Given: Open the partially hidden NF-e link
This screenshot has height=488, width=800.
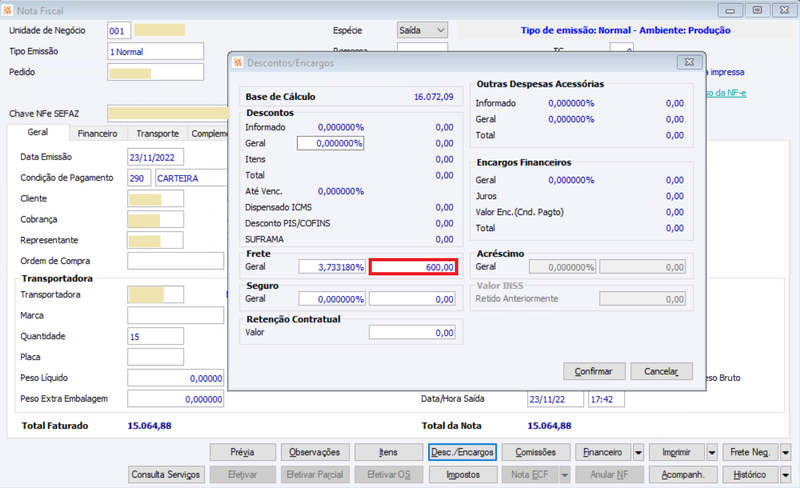Looking at the screenshot, I should (727, 93).
